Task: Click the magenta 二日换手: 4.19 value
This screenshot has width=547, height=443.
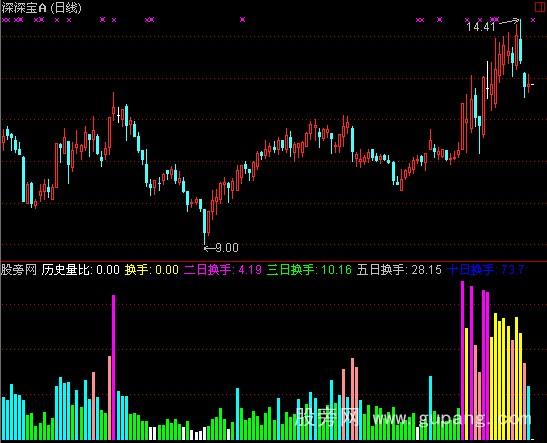Action: (223, 270)
